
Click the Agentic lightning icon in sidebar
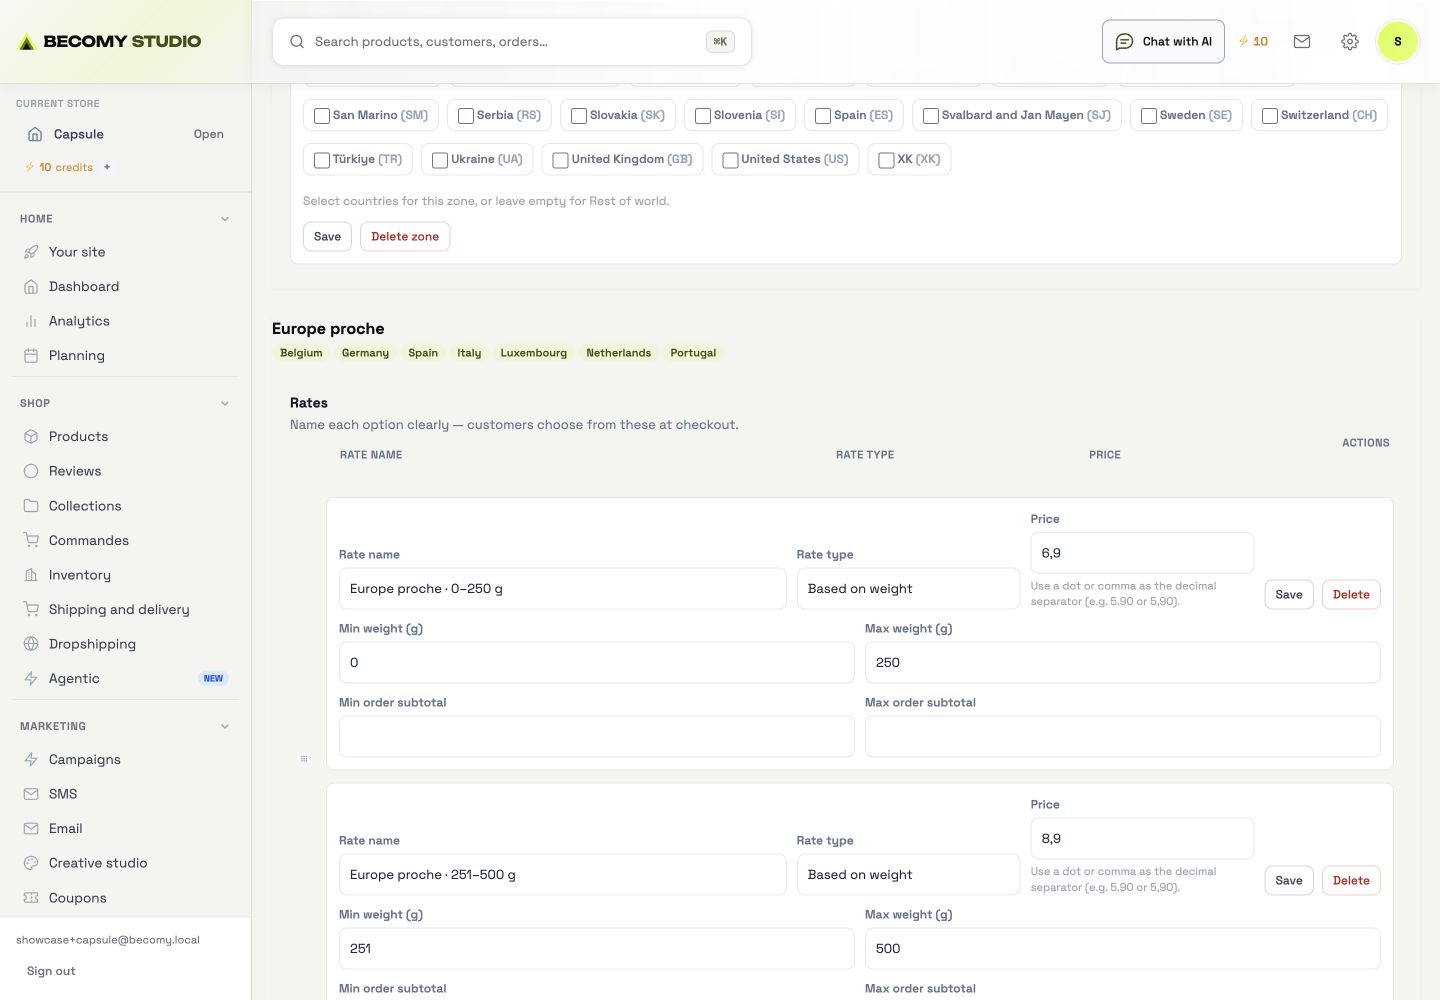[31, 678]
